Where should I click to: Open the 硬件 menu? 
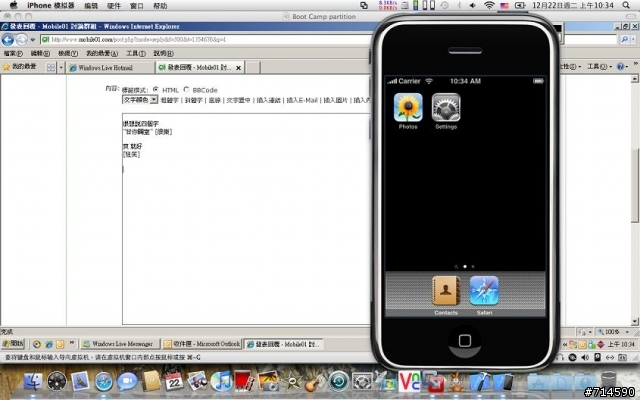114,6
